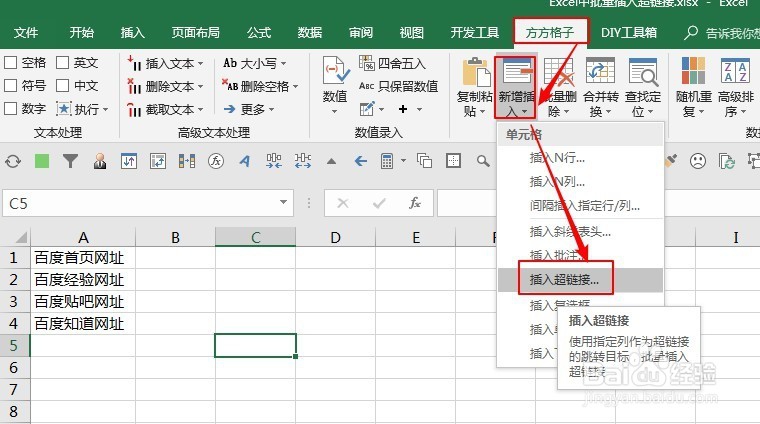Open the 公式 ribbon tab
Viewport: 760px width, 424px height.
(259, 32)
